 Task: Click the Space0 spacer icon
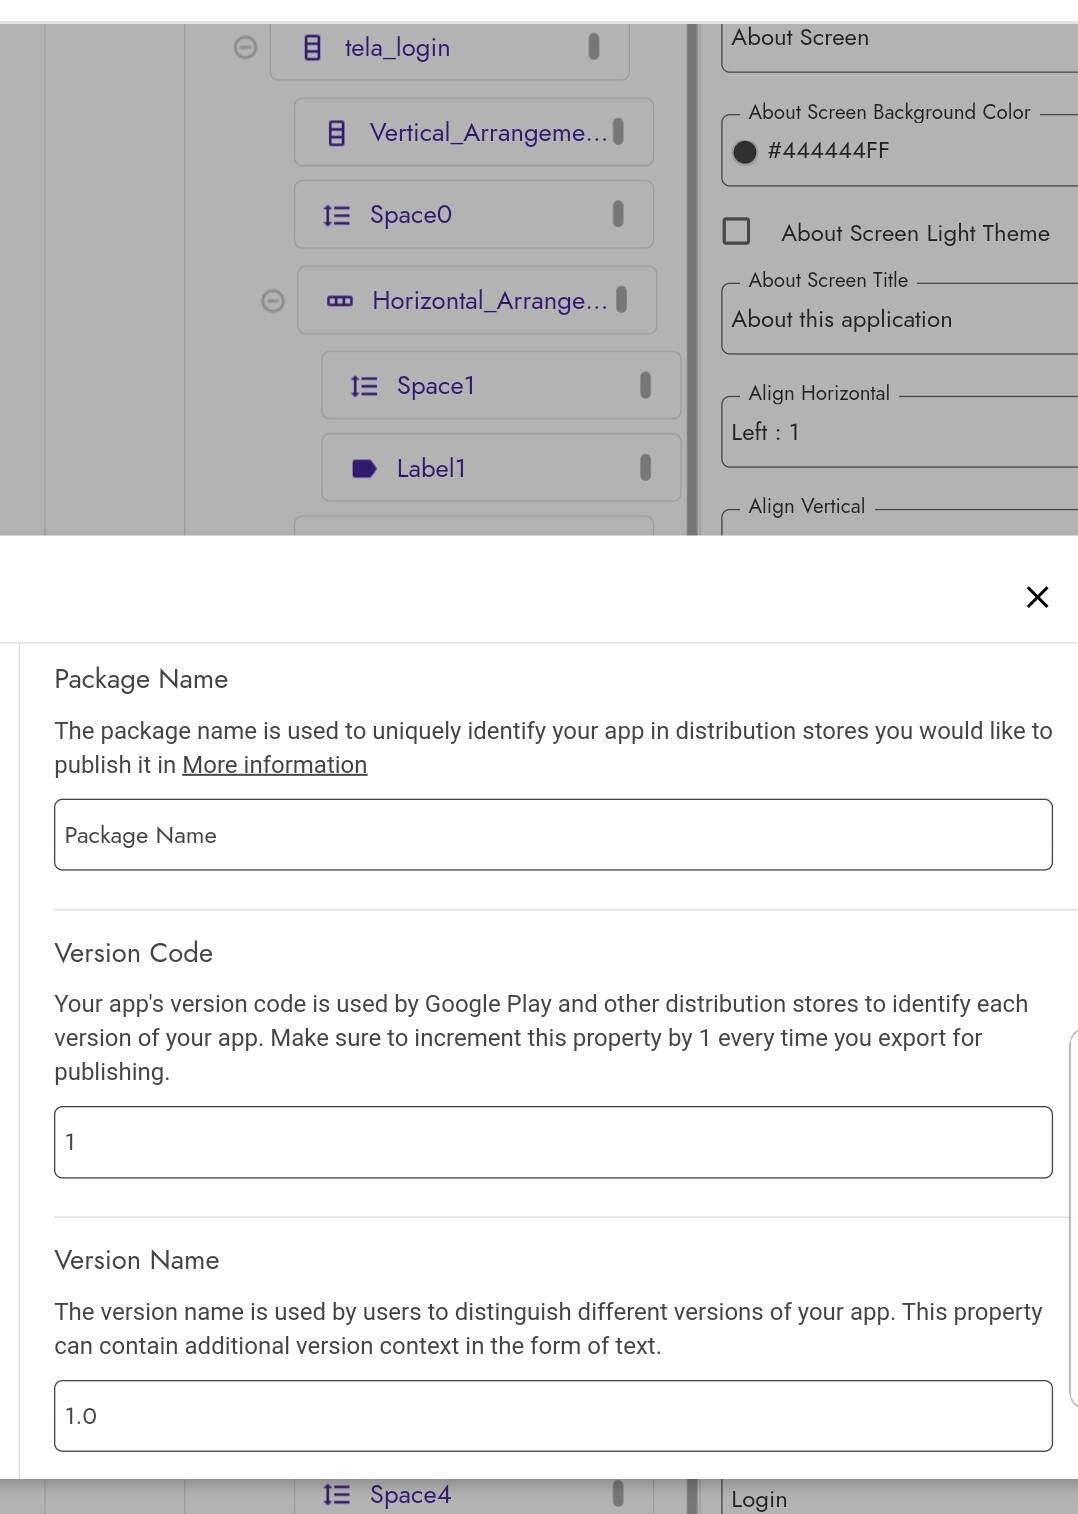(x=337, y=216)
